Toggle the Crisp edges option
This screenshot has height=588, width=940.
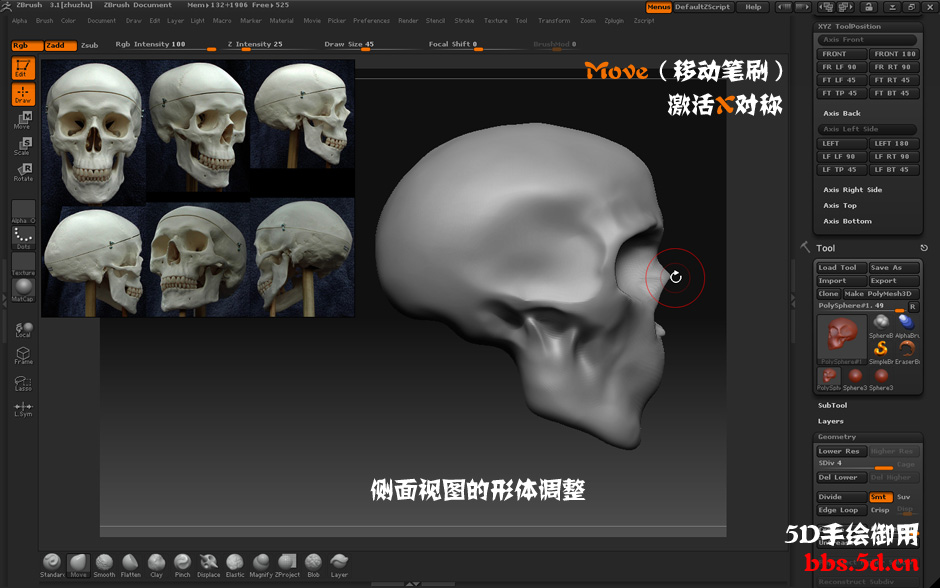pos(881,510)
